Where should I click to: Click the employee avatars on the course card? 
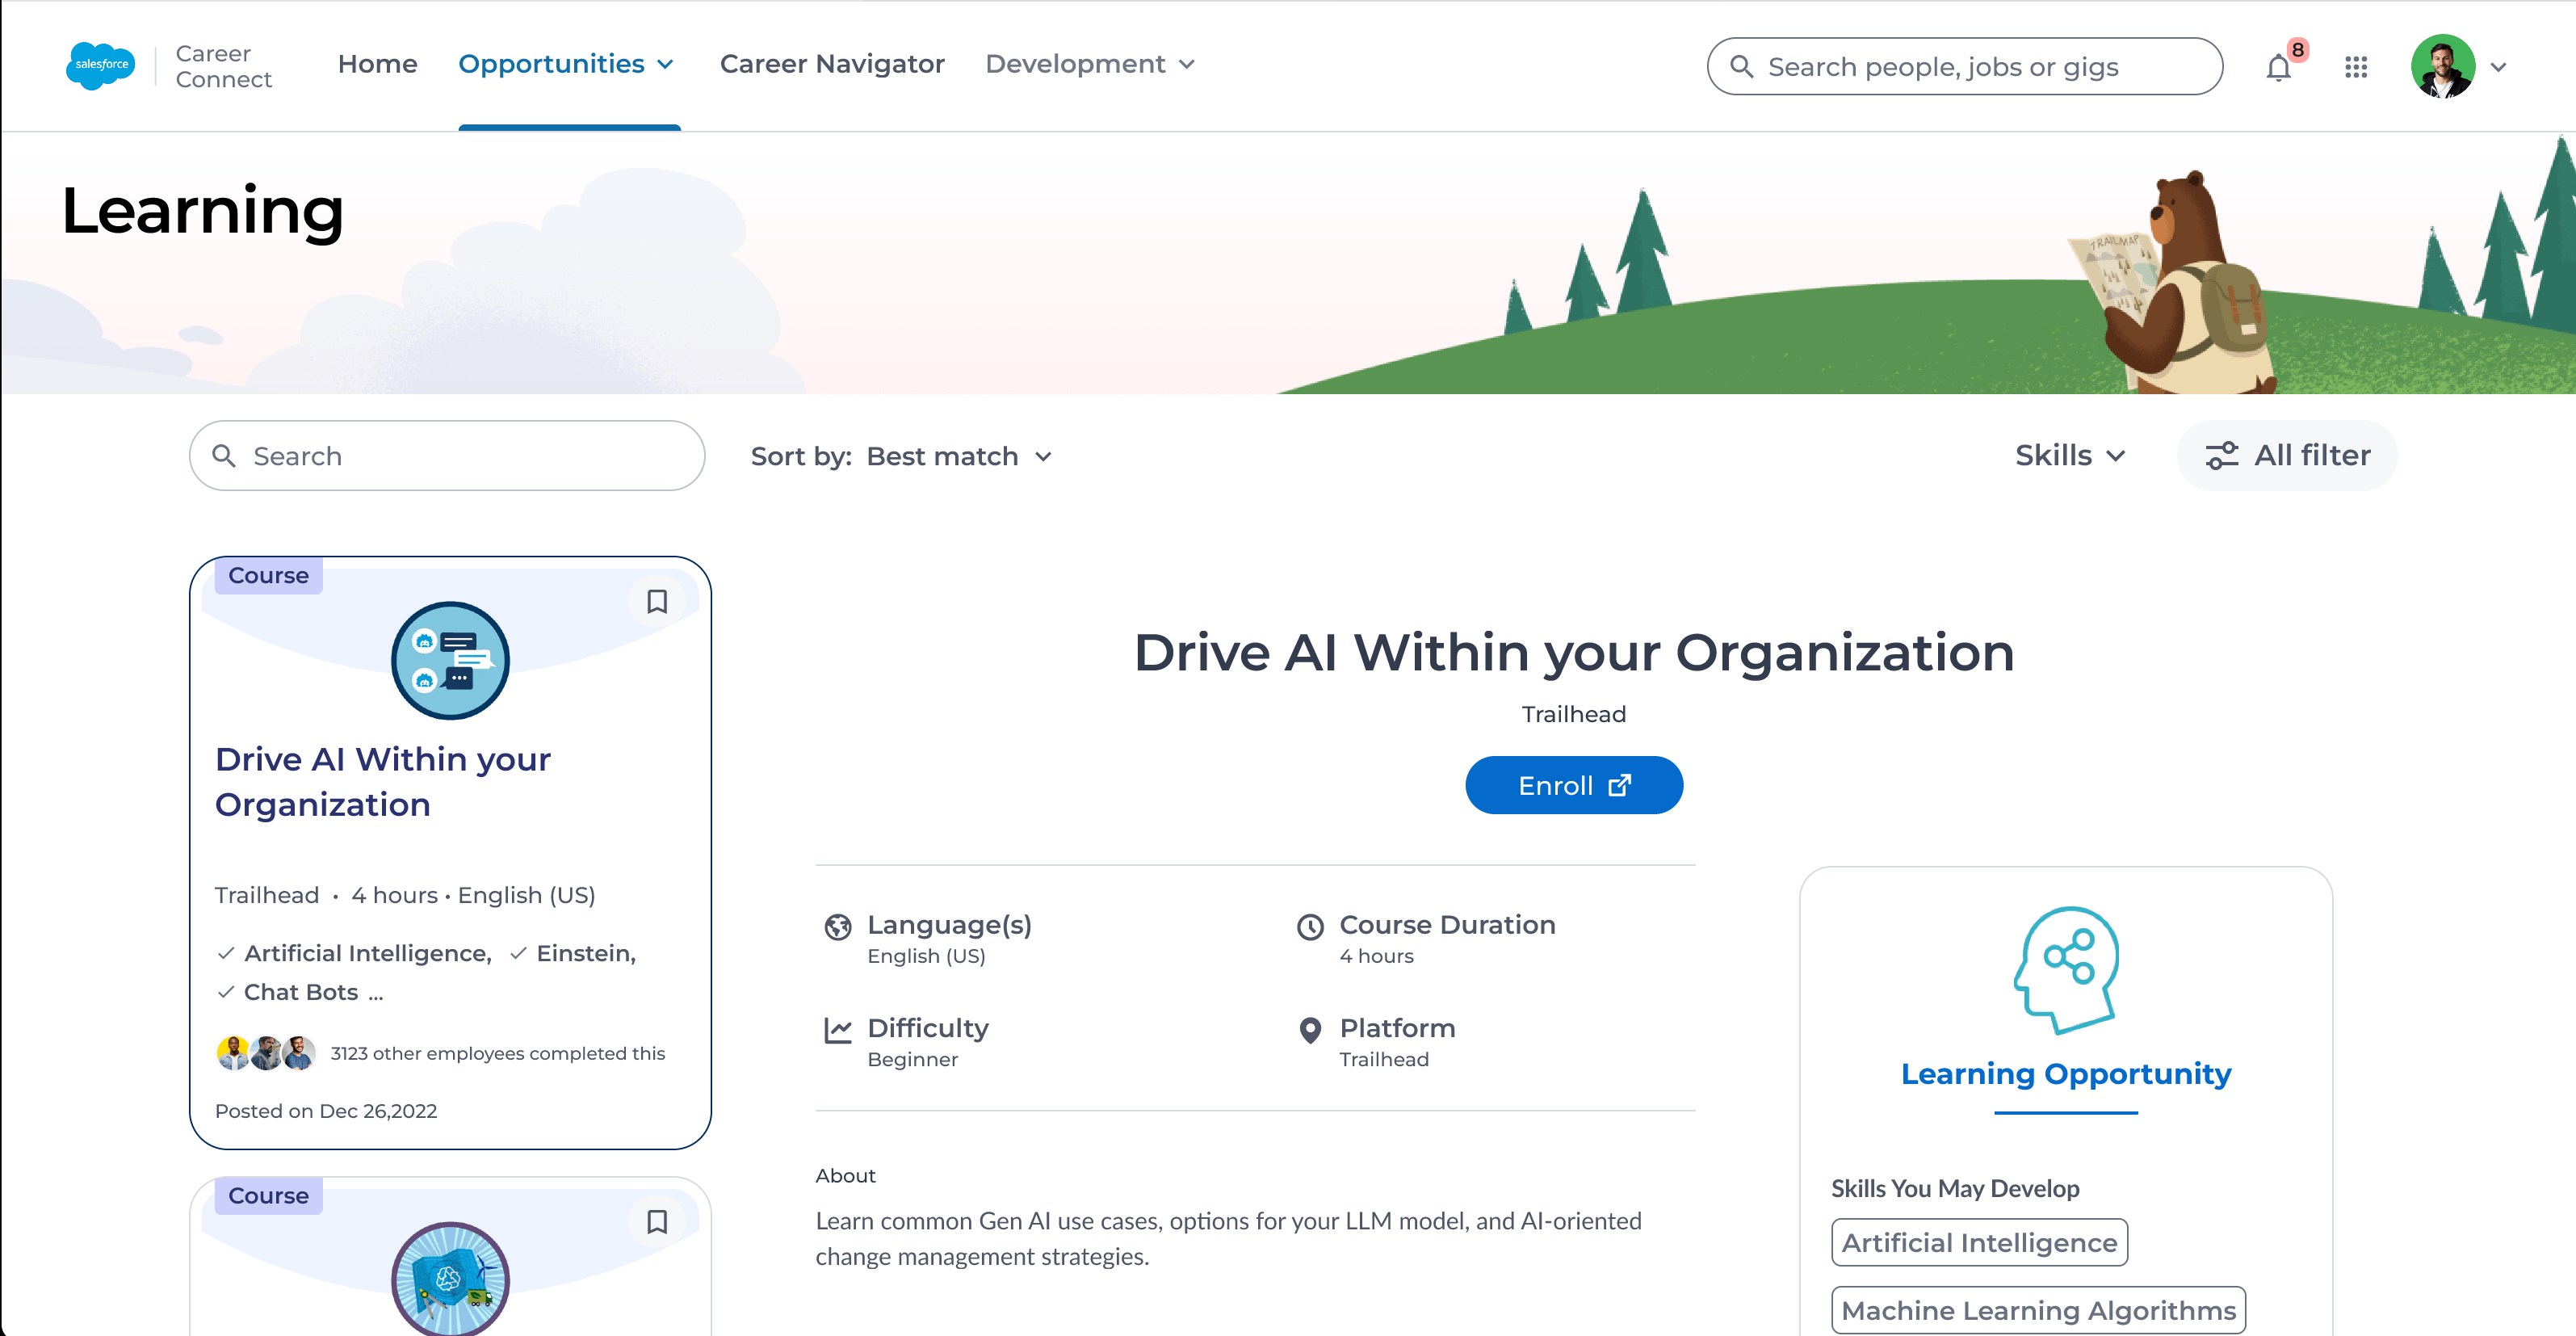[266, 1053]
